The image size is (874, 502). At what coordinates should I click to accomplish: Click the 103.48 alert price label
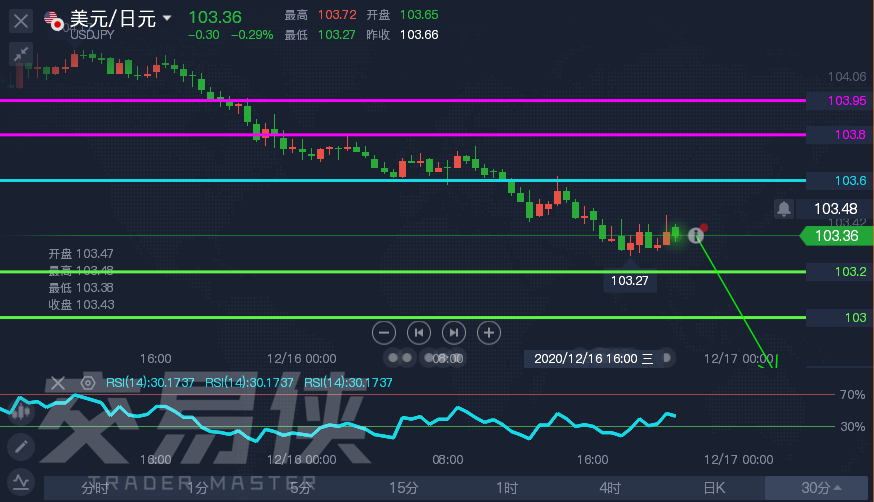pos(835,209)
